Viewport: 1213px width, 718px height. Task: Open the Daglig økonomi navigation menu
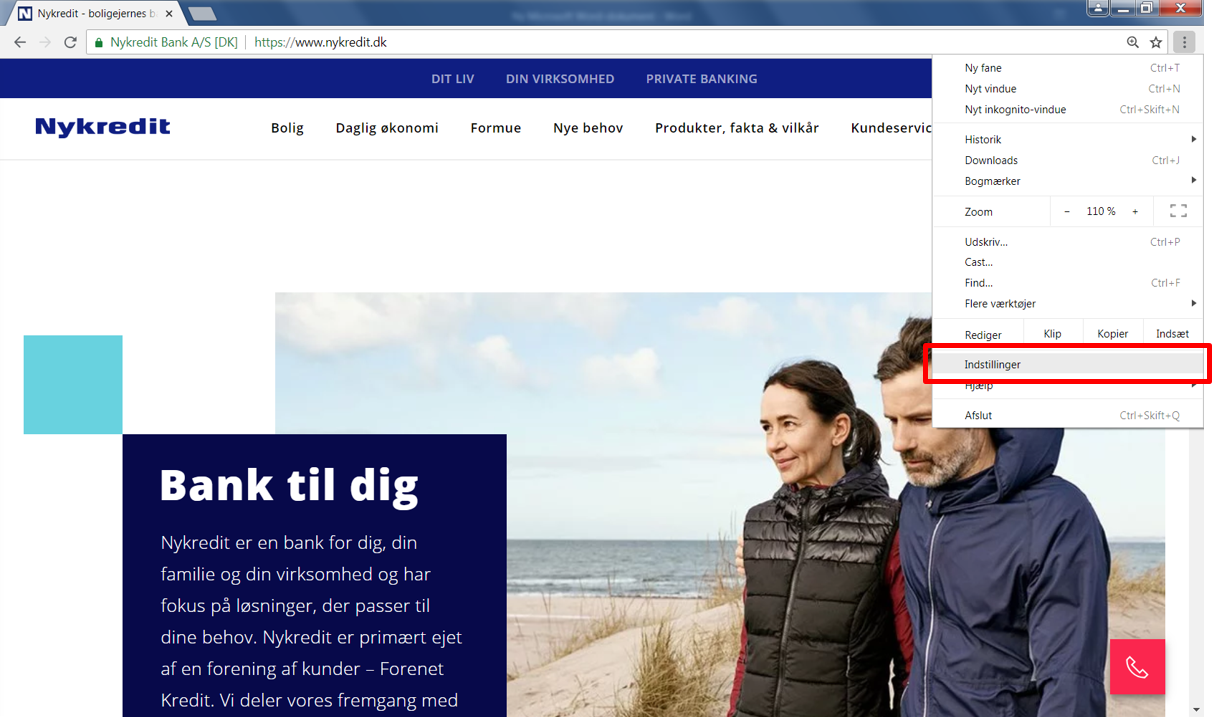(x=387, y=128)
